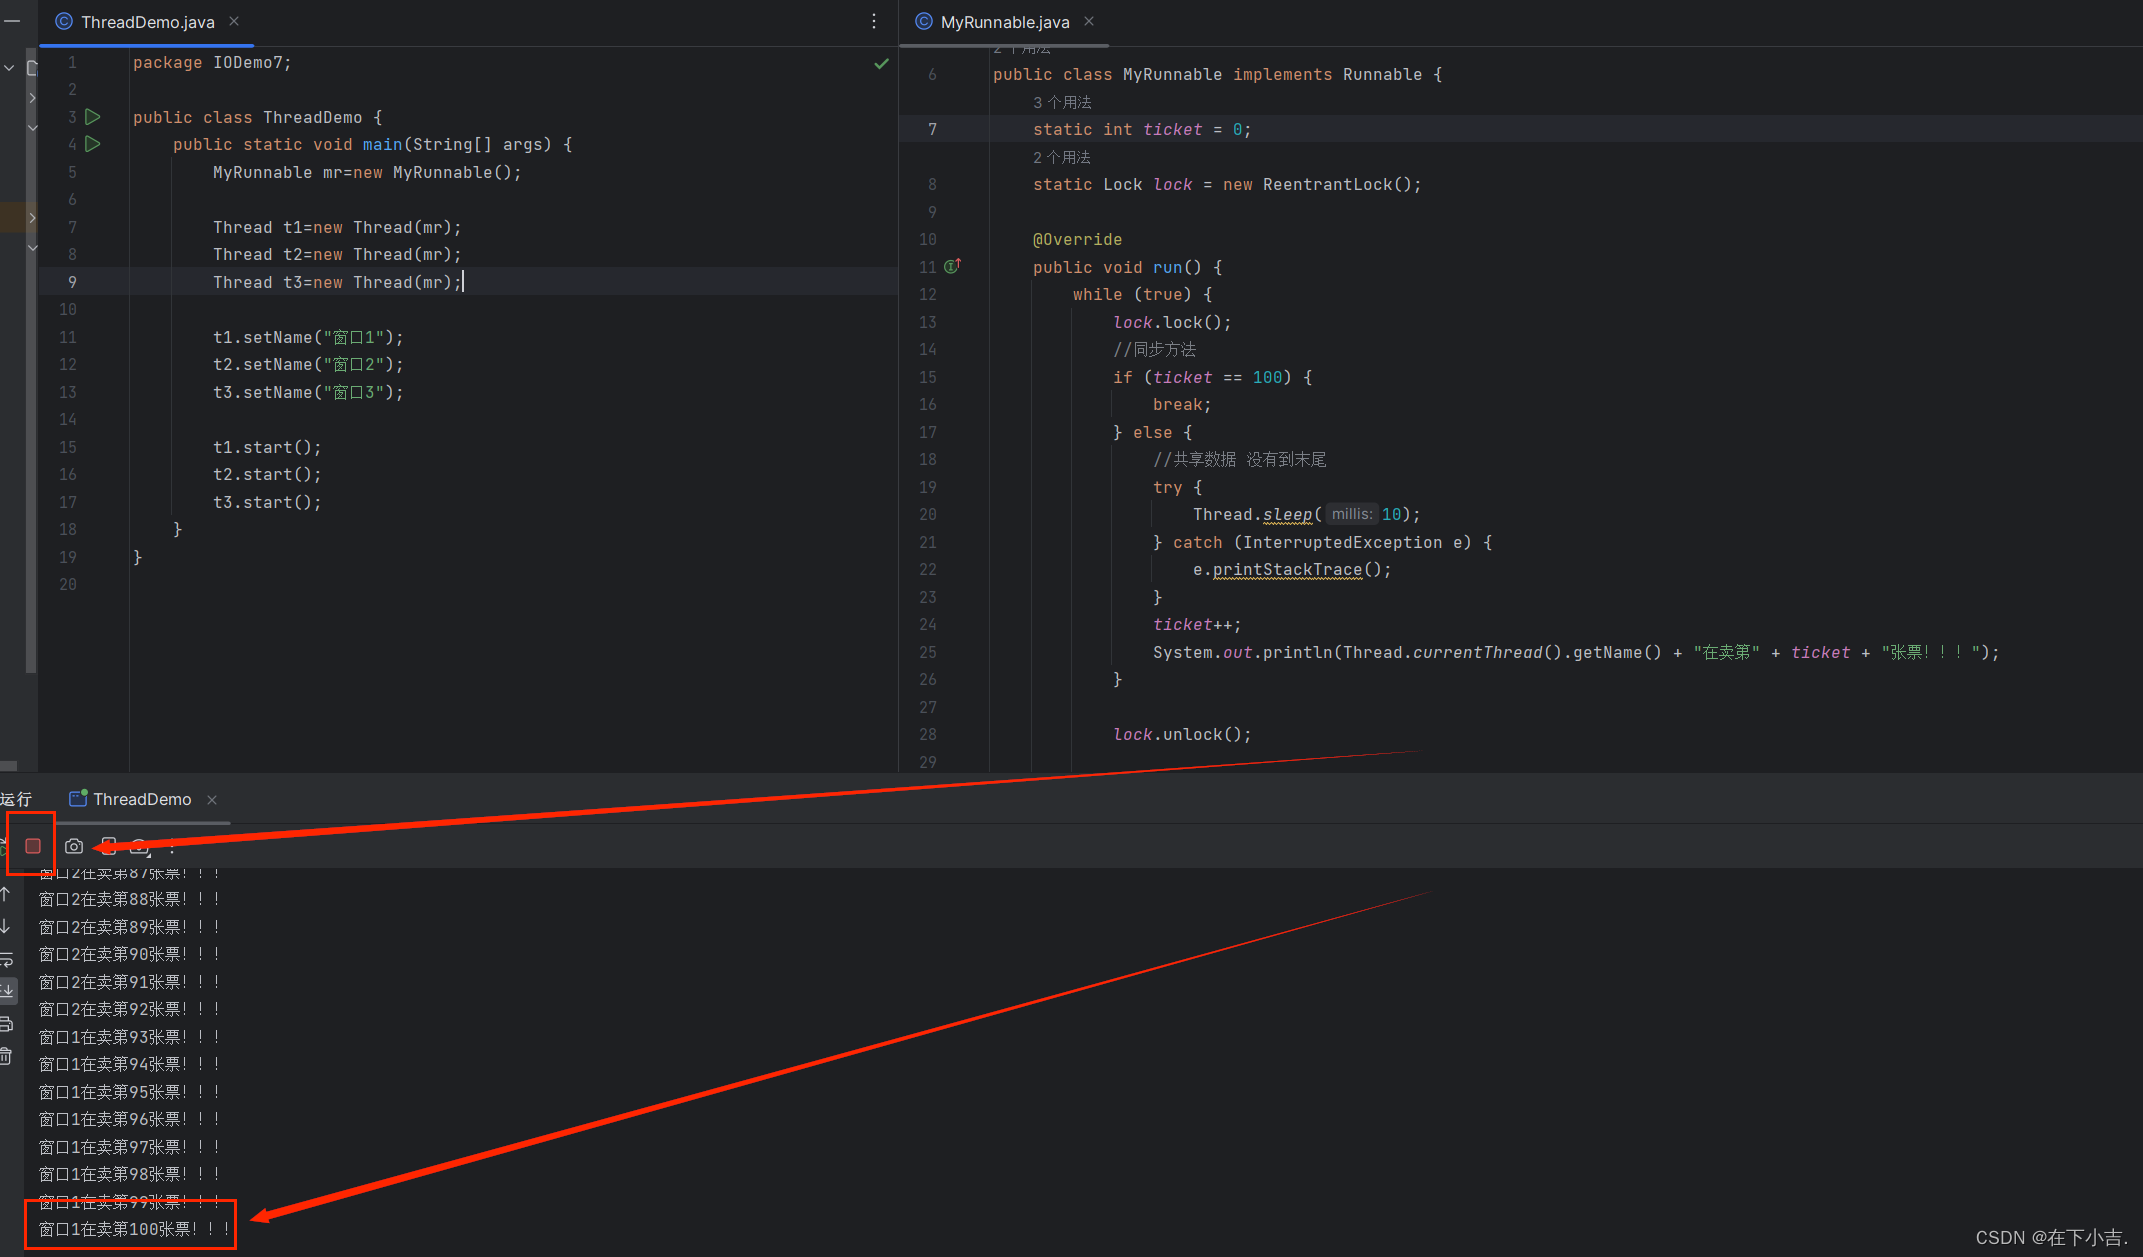This screenshot has width=2143, height=1257.
Task: Click the '2 个用法' hint above lock
Action: tap(1062, 157)
